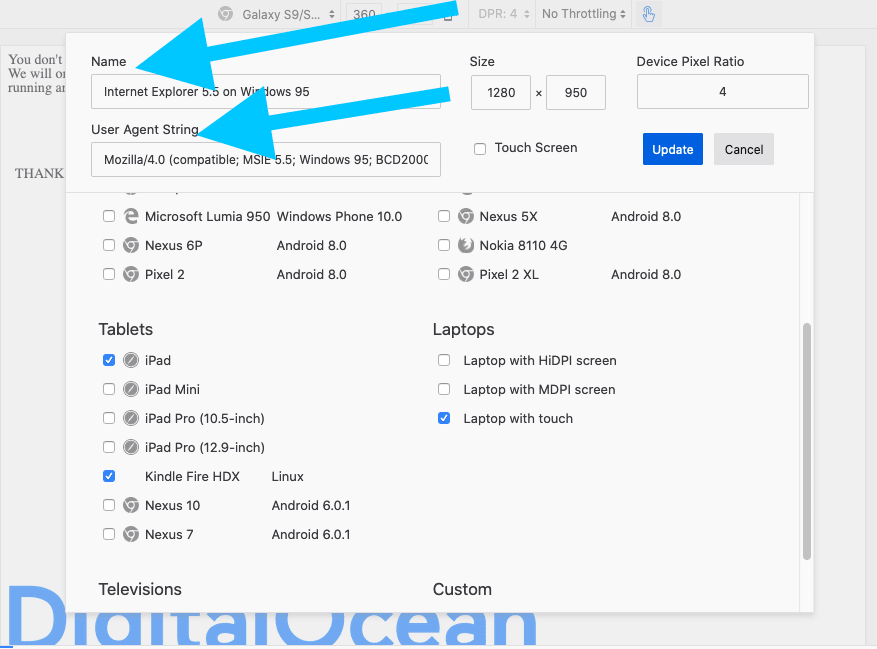Click Chrome icon beside Pixel 2
The width and height of the screenshot is (877, 649).
(131, 275)
